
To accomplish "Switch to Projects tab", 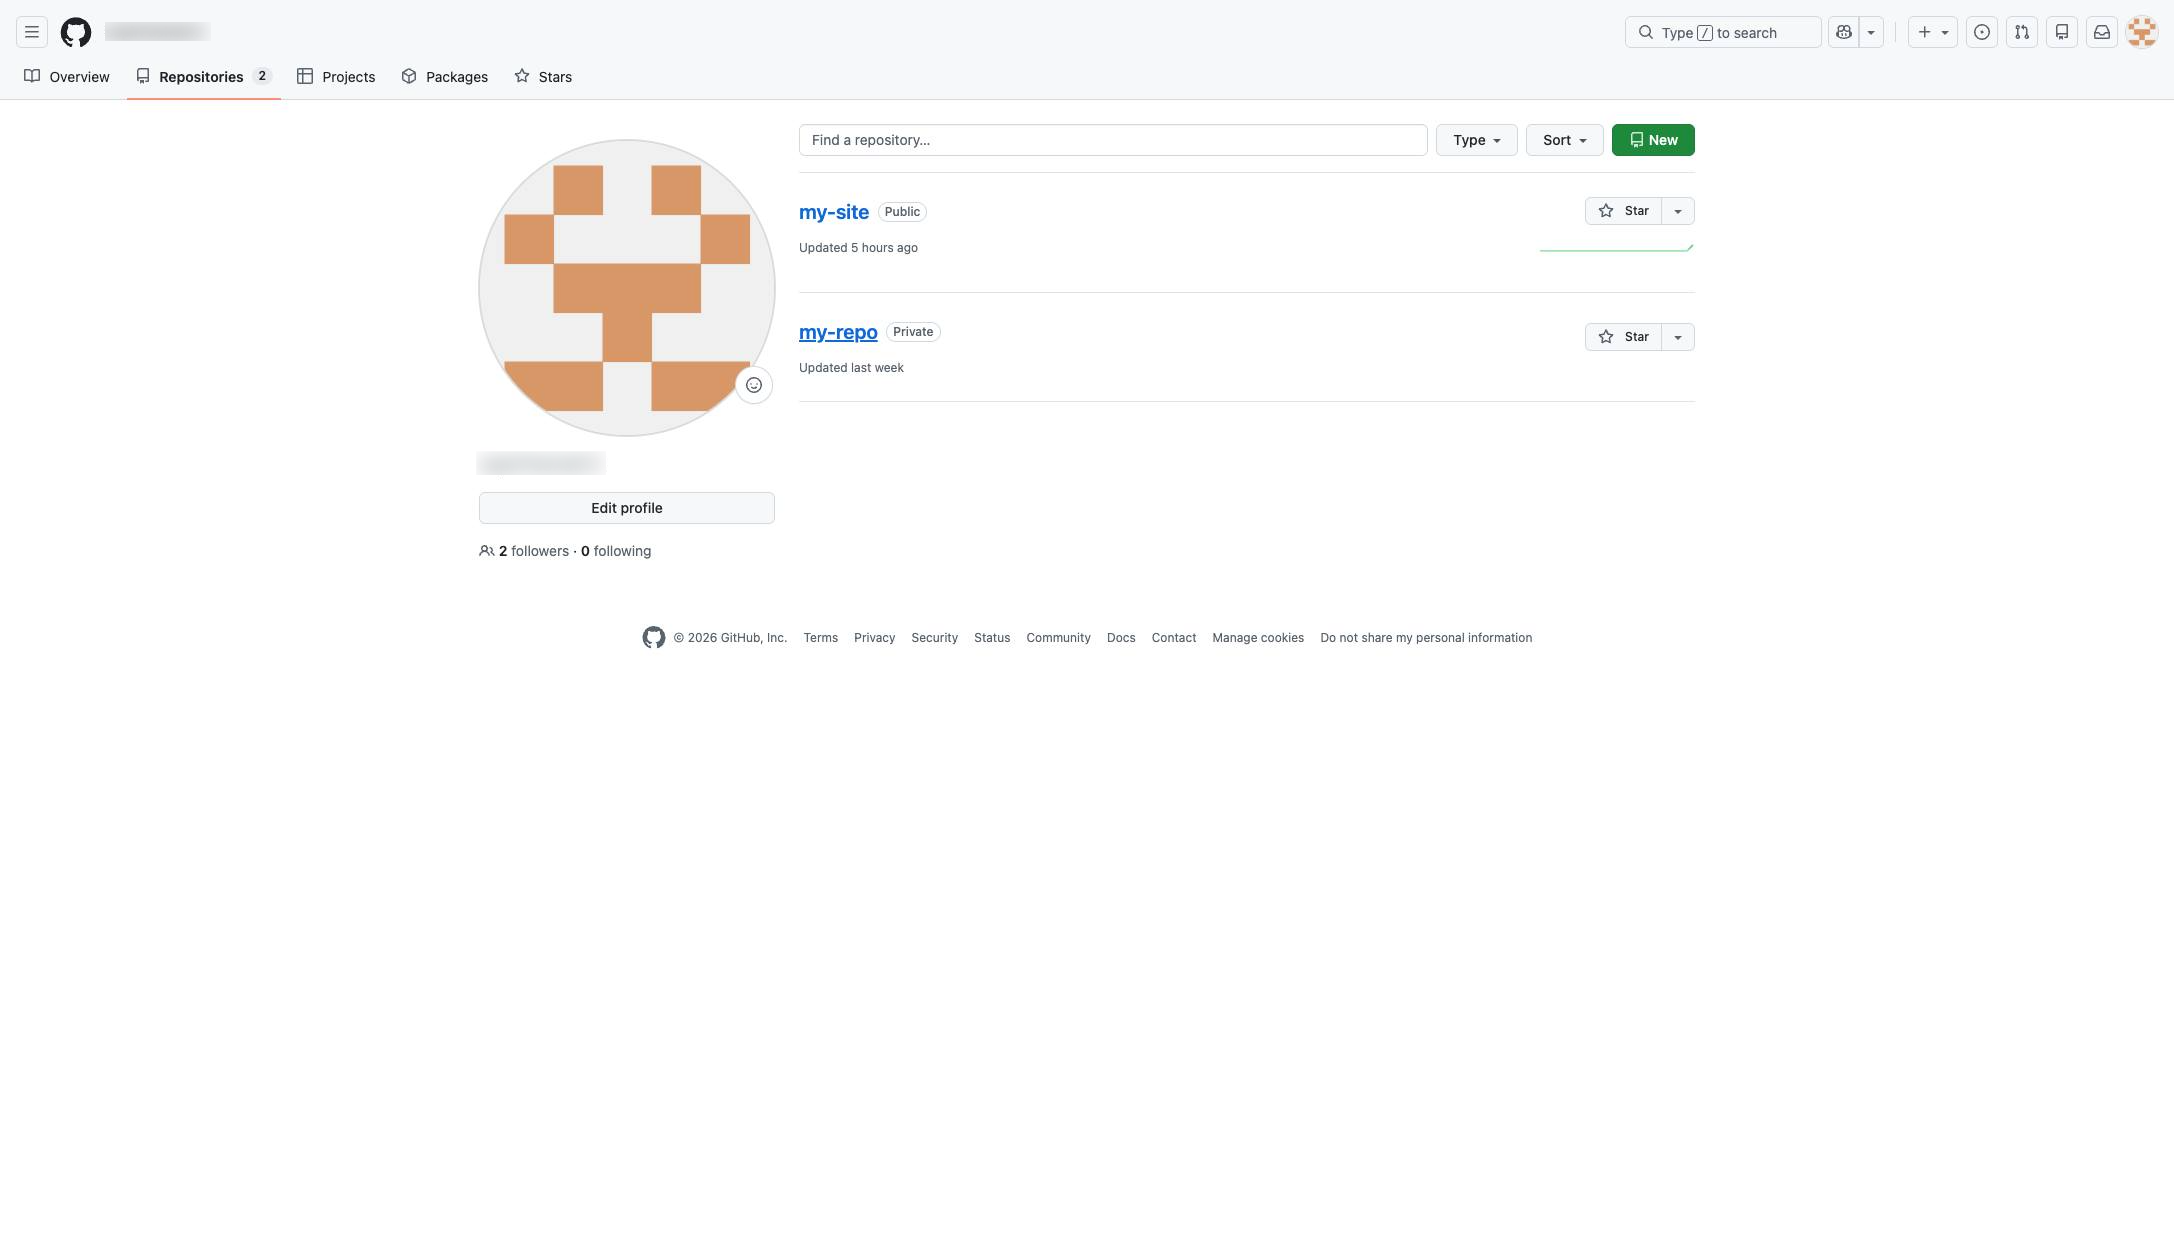I will tap(336, 77).
